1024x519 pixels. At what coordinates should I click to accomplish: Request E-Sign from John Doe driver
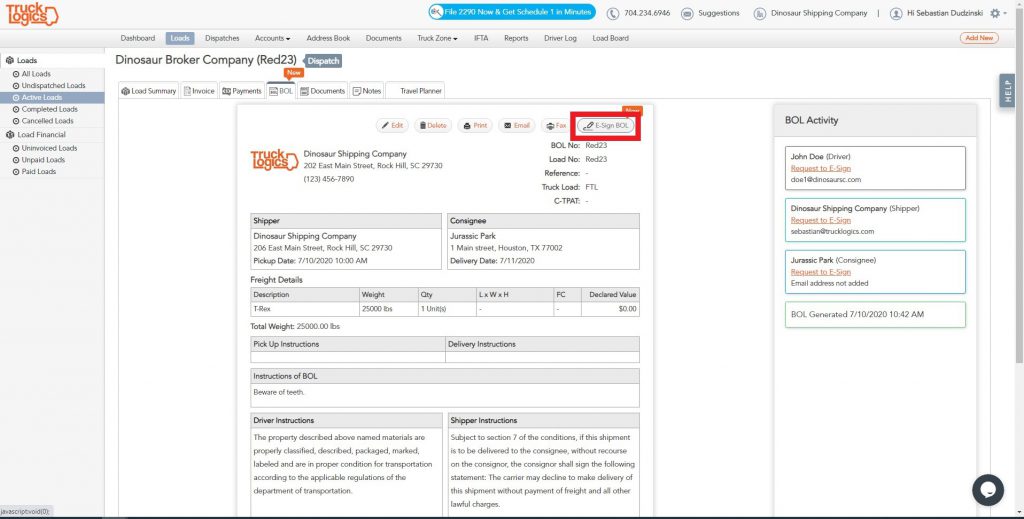(x=820, y=168)
